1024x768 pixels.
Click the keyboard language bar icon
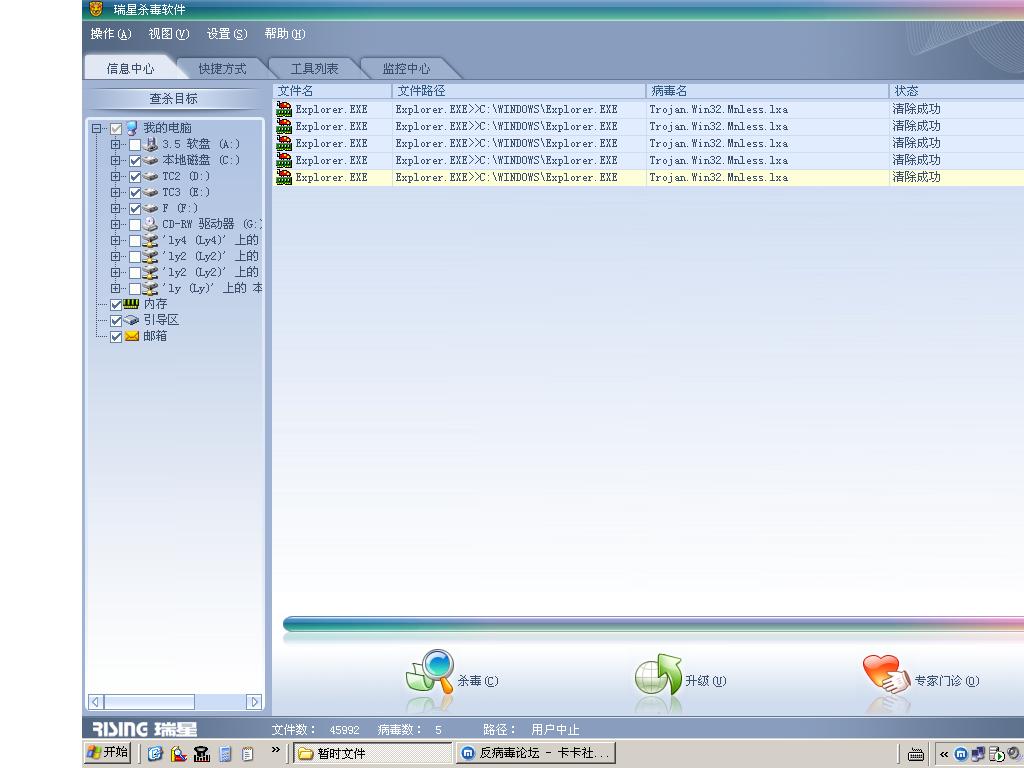click(x=916, y=754)
